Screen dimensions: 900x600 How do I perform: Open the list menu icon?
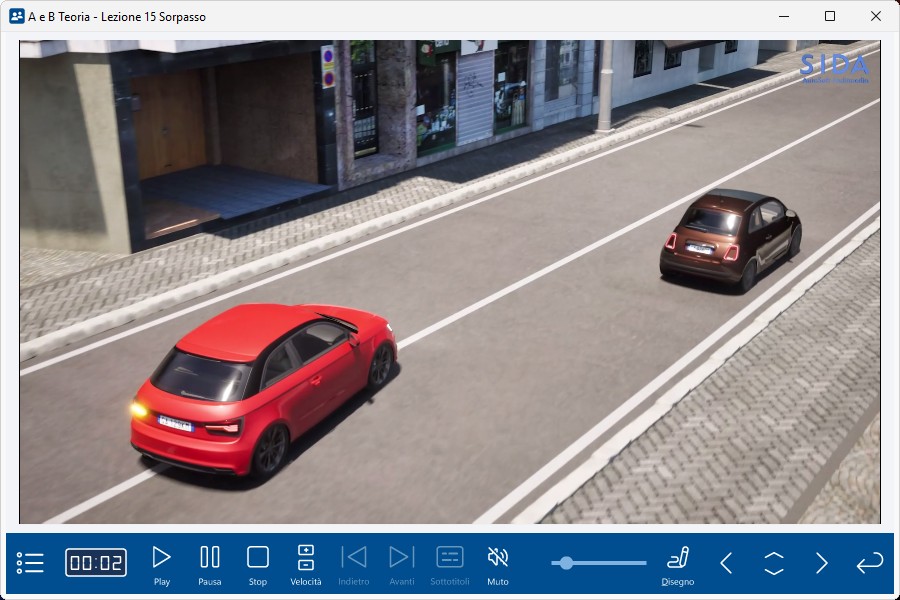click(x=31, y=563)
